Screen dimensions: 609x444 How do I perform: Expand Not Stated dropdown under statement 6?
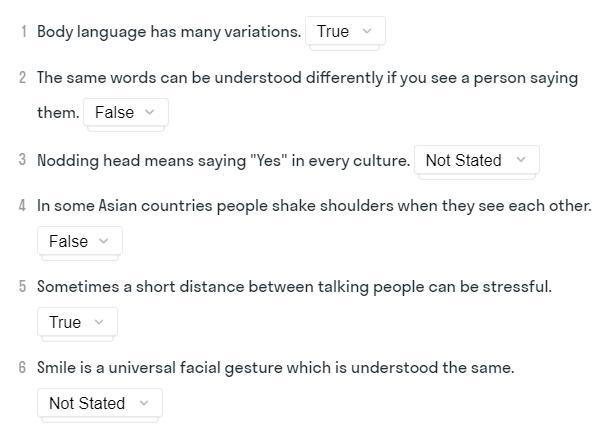(100, 403)
